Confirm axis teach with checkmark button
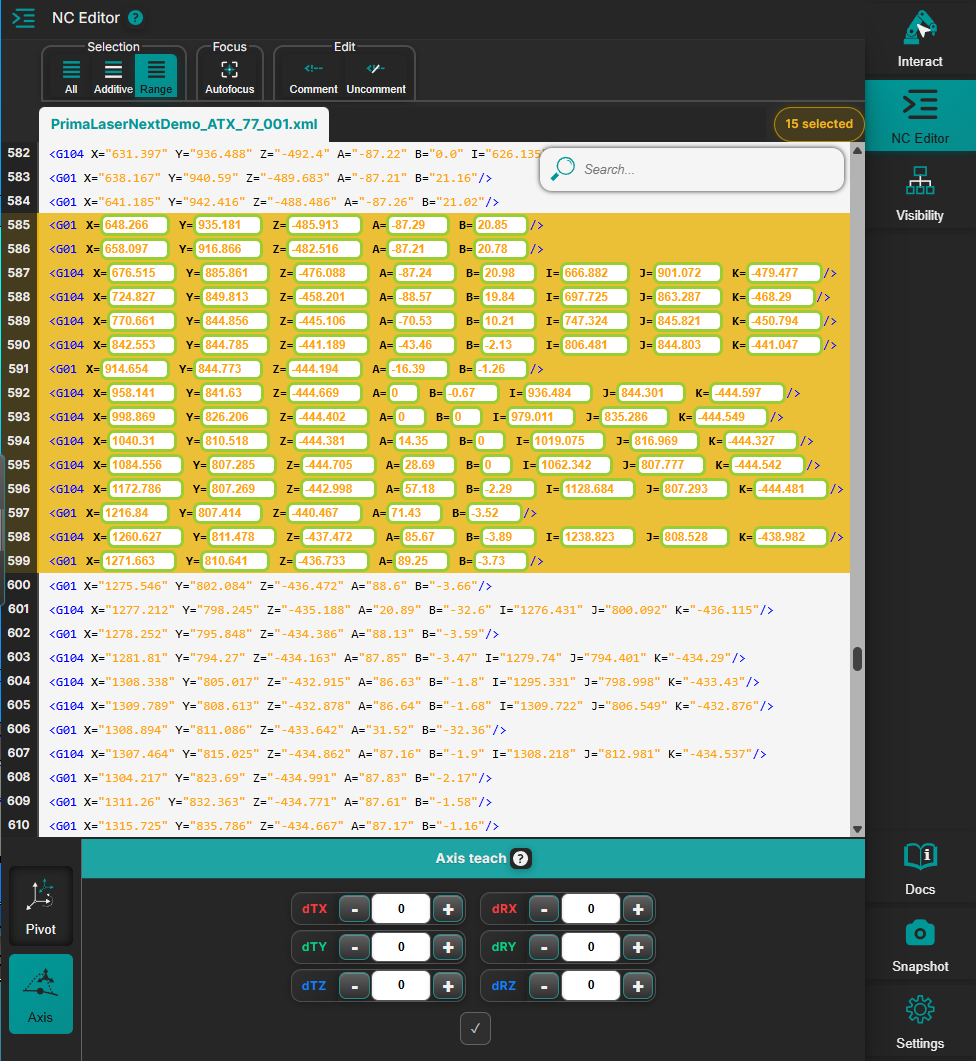Viewport: 976px width, 1061px height. coord(475,1029)
